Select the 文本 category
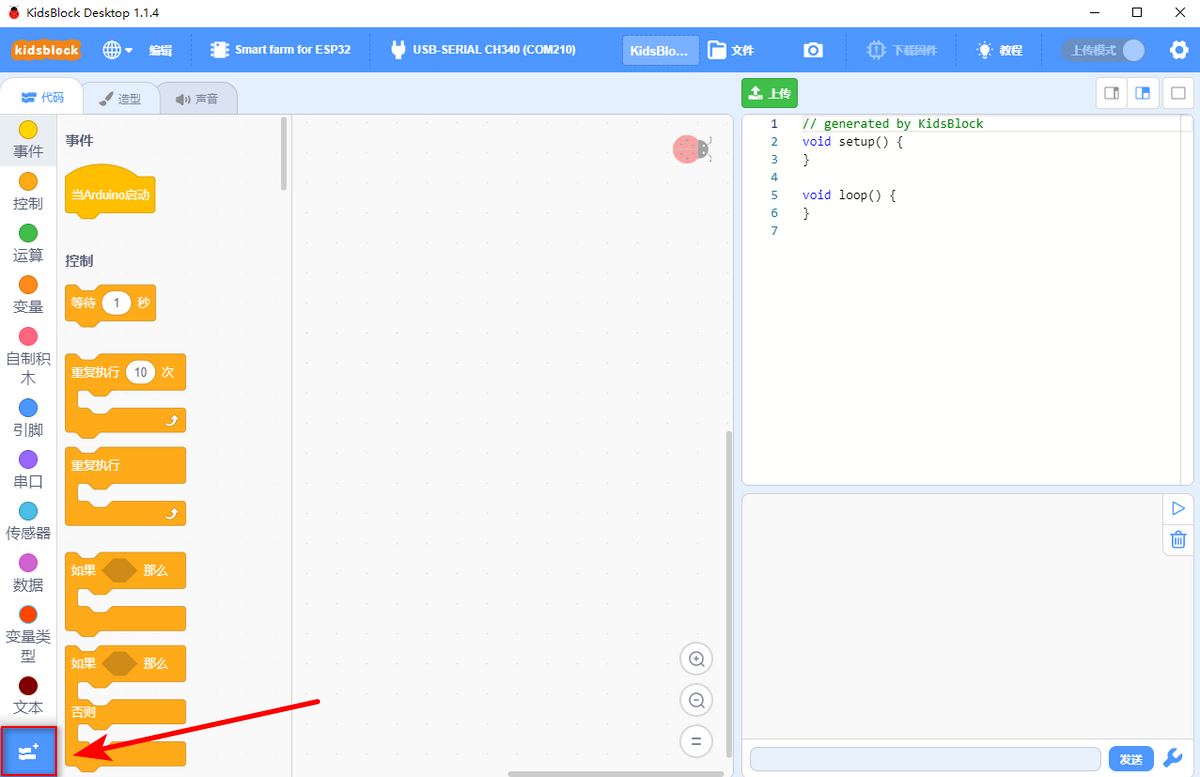Image resolution: width=1200 pixels, height=777 pixels. (28, 697)
